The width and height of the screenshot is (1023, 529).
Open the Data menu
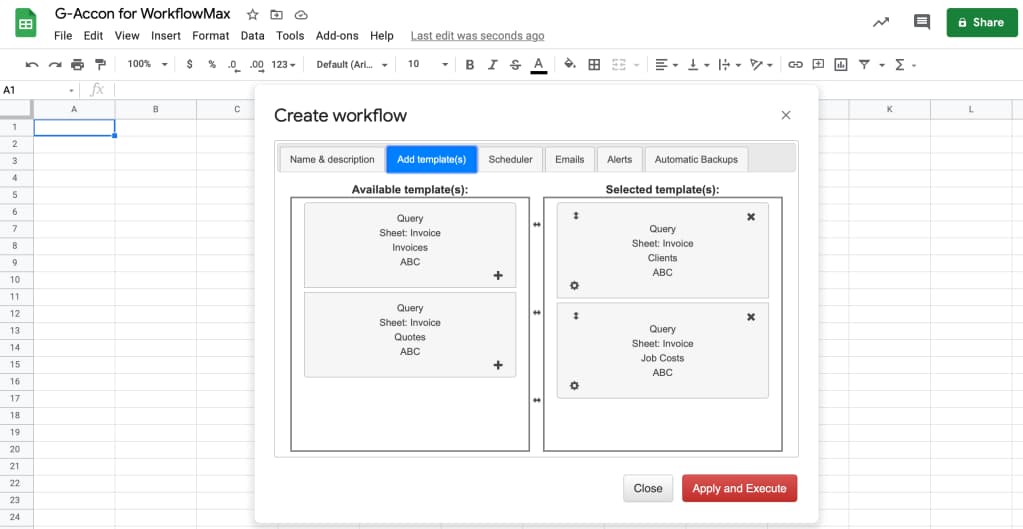(x=252, y=36)
